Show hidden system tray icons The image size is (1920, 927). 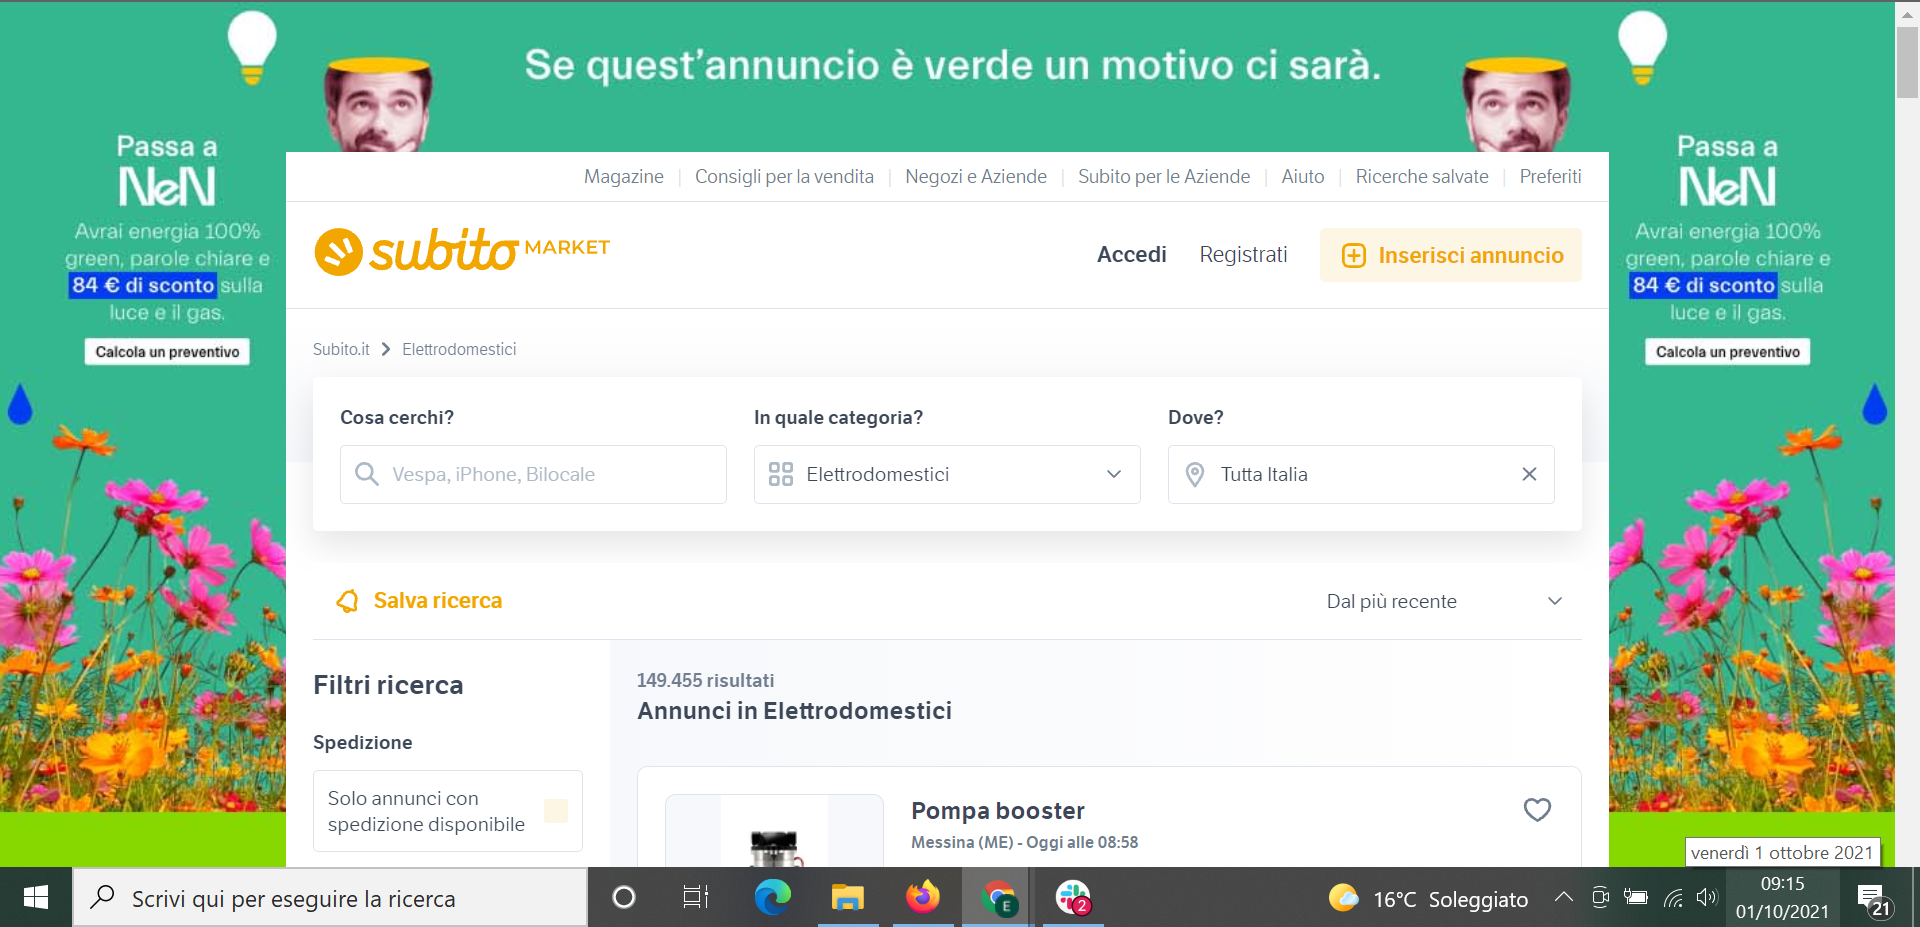1563,897
